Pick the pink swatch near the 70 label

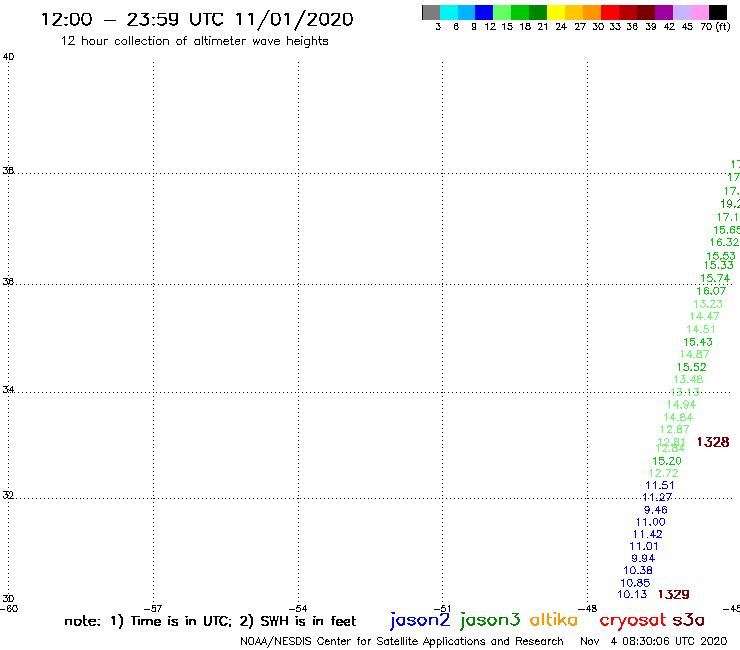click(x=700, y=12)
